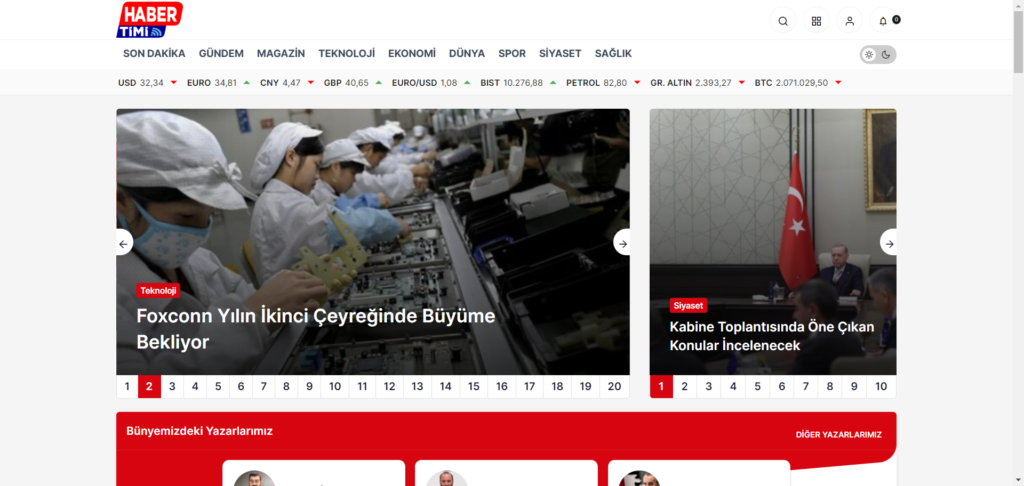The image size is (1024, 486).
Task: Select main slider page 16
Action: tap(502, 387)
